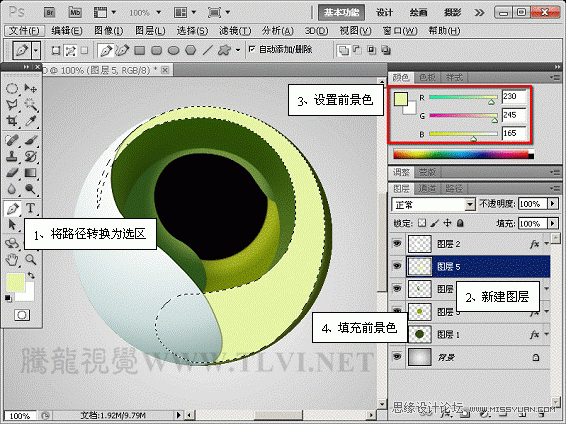Open Color panel options menu
The image size is (566, 424).
tap(554, 77)
